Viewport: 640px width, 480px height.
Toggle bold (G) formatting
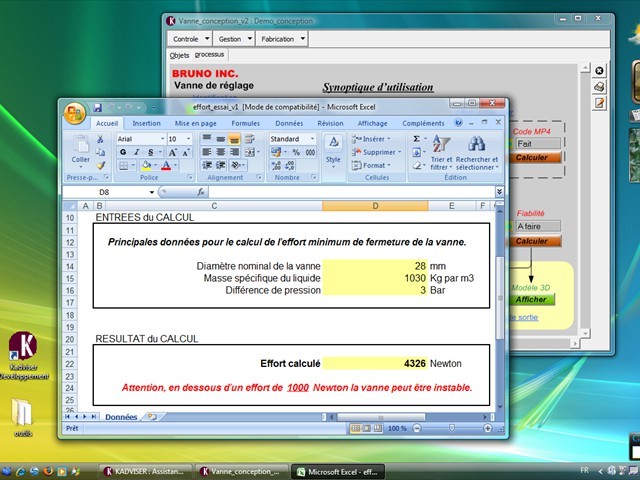pyautogui.click(x=123, y=152)
